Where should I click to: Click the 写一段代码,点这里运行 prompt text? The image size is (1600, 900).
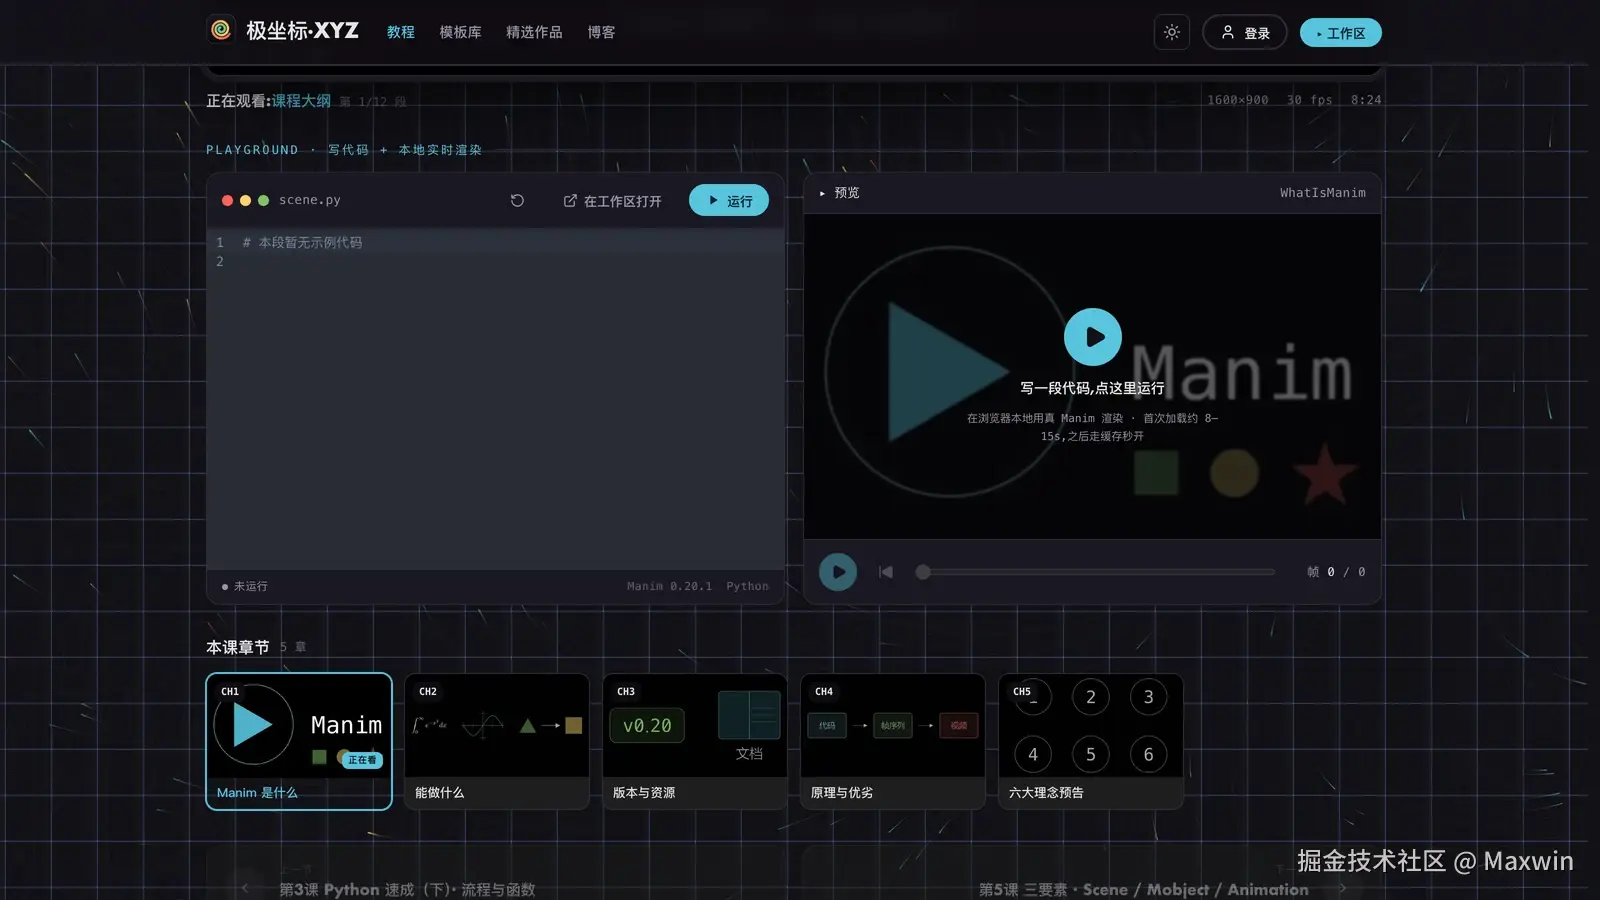click(x=1092, y=388)
